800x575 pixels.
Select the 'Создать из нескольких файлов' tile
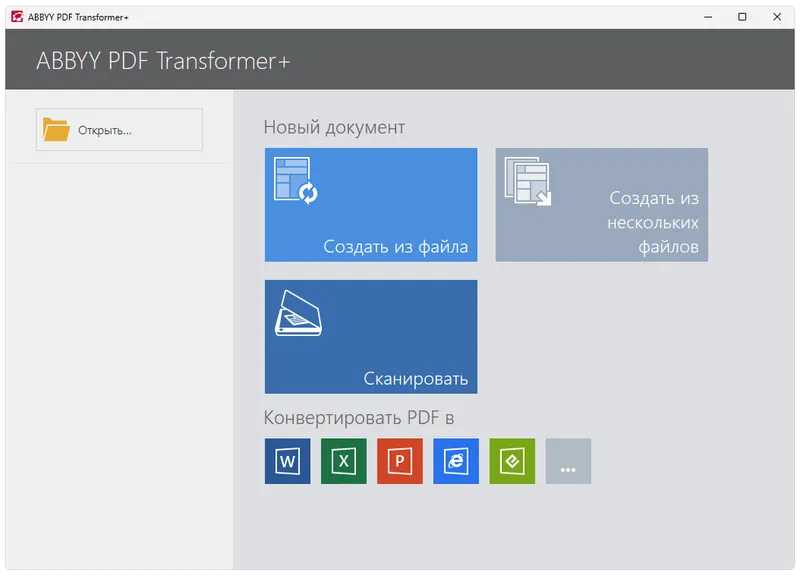(602, 205)
